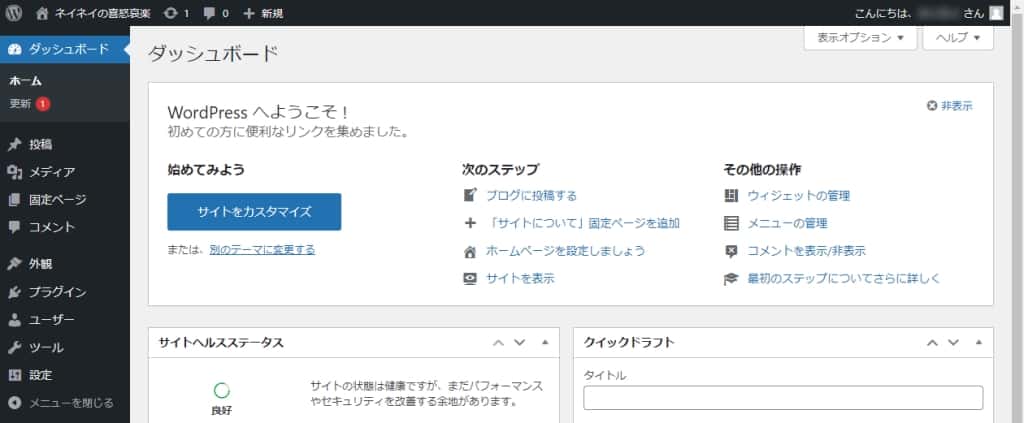Click plus icon beside 固定ページを追加
1024x423 pixels.
pyautogui.click(x=470, y=223)
